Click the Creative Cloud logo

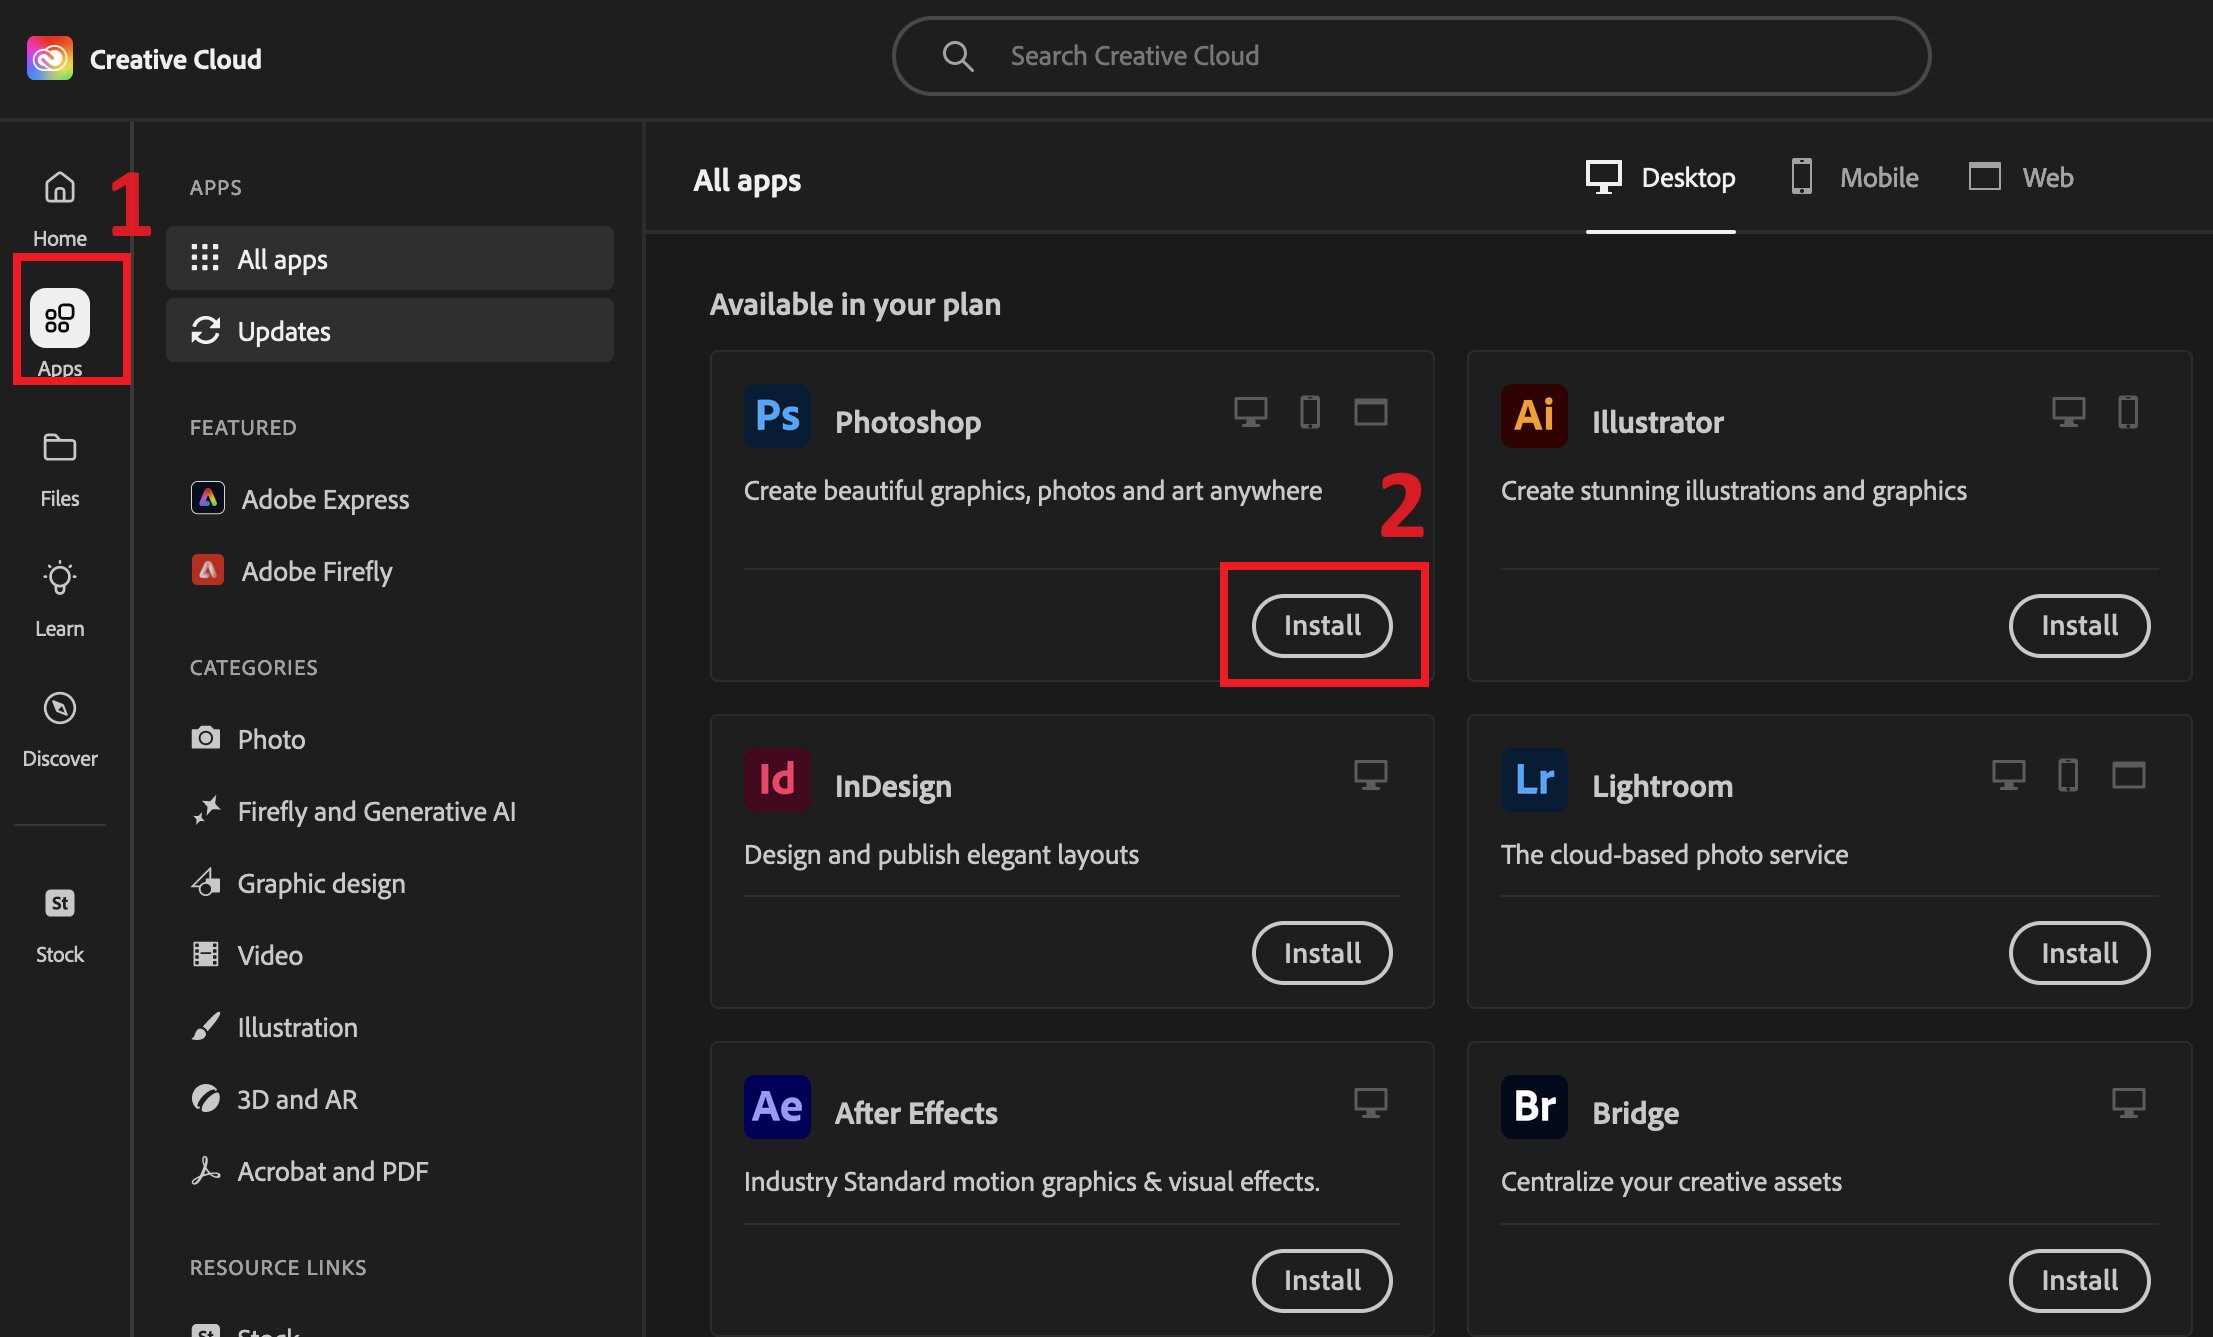(x=50, y=58)
